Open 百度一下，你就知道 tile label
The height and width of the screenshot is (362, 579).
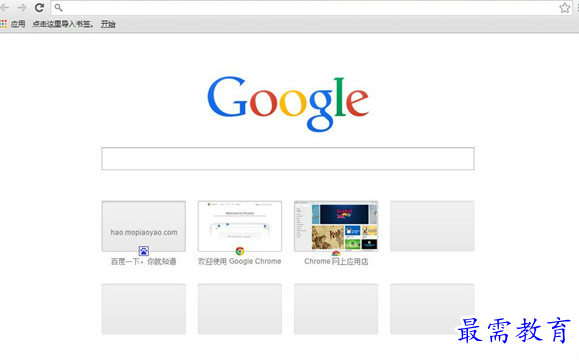[144, 262]
